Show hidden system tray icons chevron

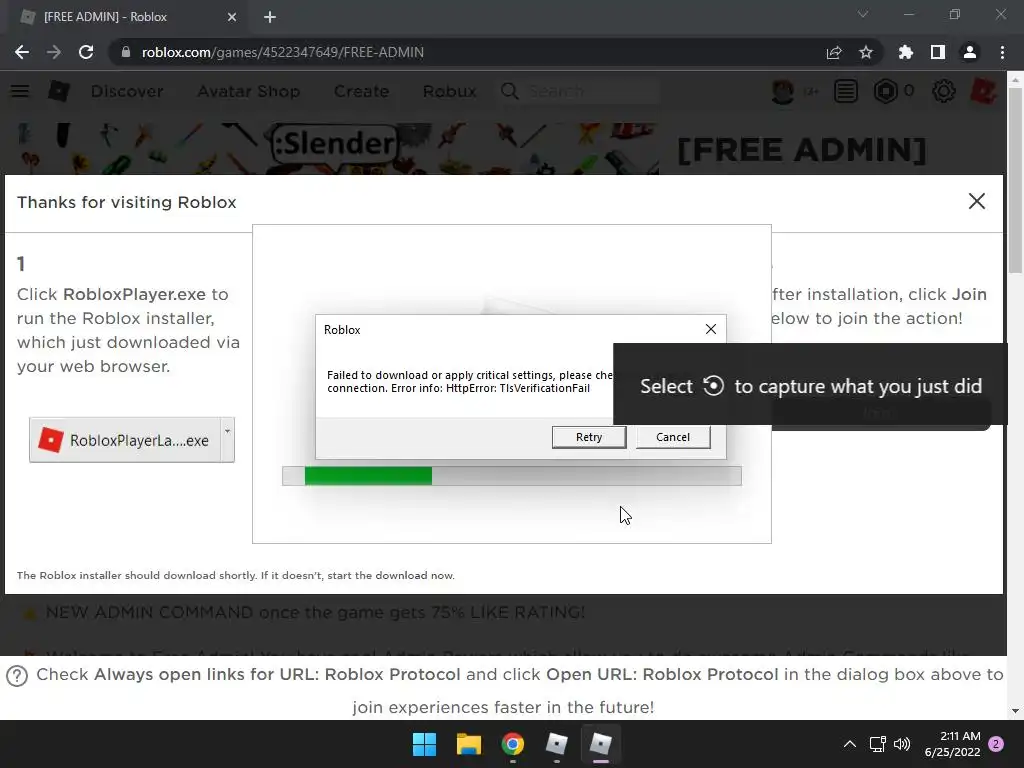tap(850, 744)
